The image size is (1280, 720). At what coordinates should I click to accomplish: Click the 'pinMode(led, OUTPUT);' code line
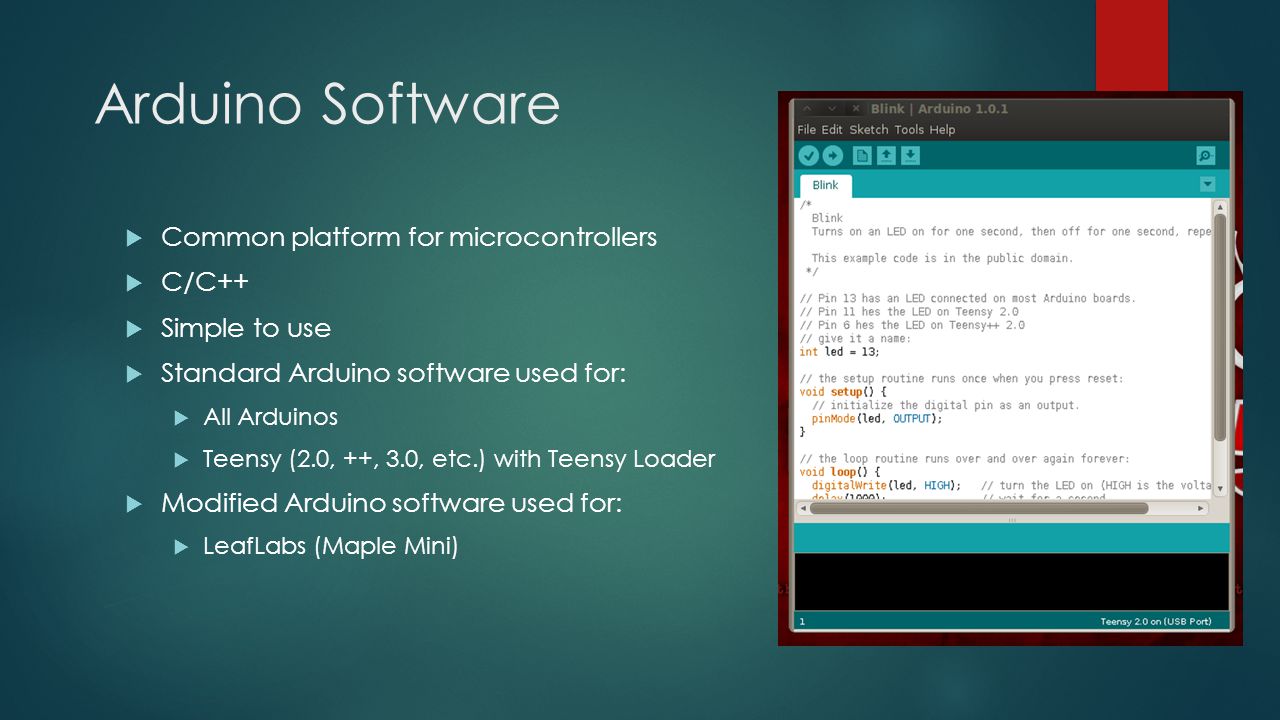tap(877, 419)
